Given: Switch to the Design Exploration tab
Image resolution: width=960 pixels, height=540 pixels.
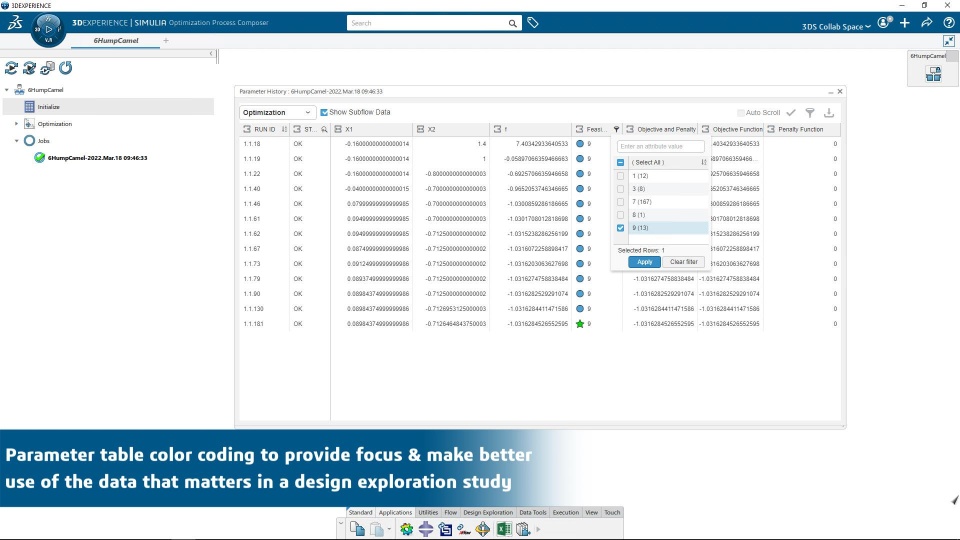Looking at the screenshot, I should click(x=488, y=512).
